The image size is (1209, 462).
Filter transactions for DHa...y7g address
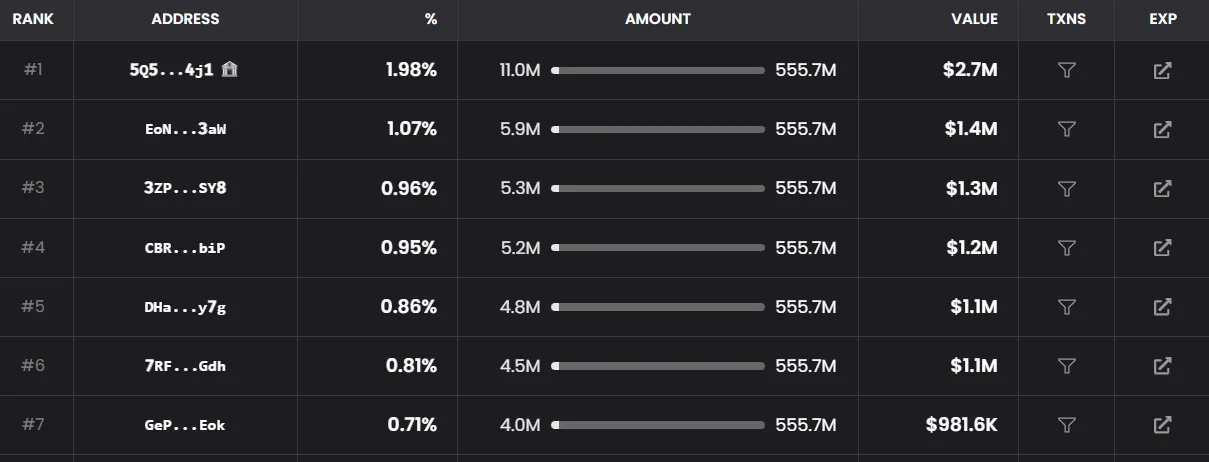[1066, 306]
